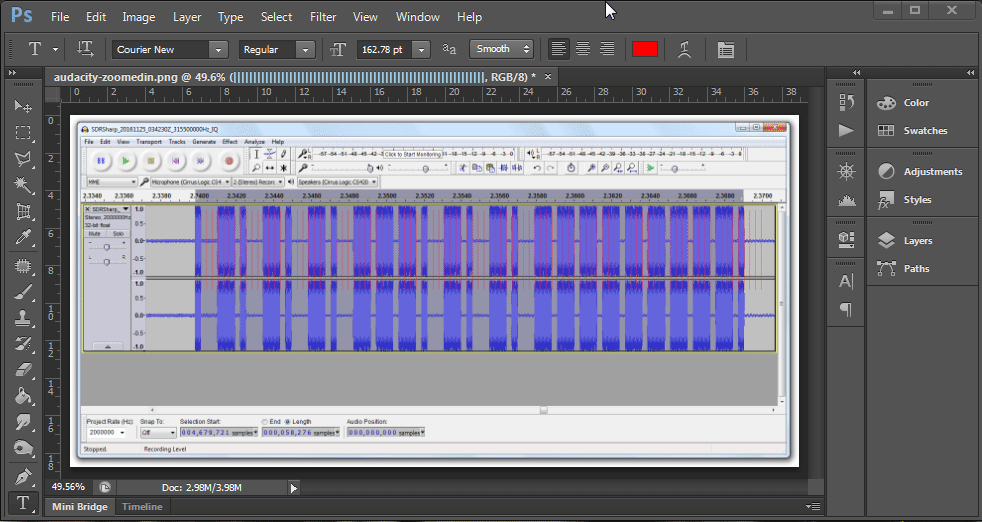Select the Paint Bucket tool
Screen dimensions: 982x522
click(x=23, y=396)
